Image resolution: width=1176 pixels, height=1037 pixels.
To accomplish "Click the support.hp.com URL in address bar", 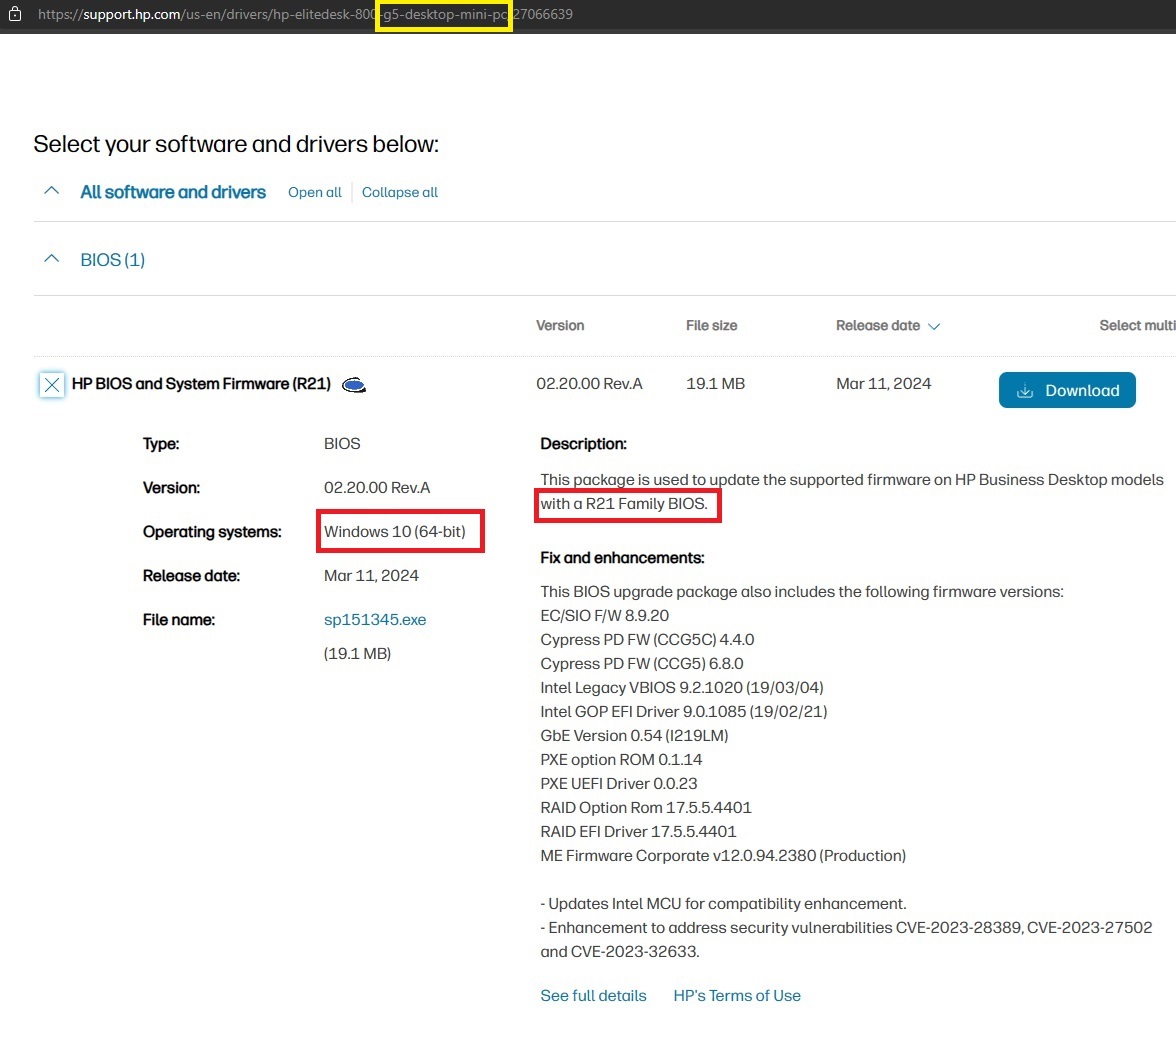I will click(305, 14).
